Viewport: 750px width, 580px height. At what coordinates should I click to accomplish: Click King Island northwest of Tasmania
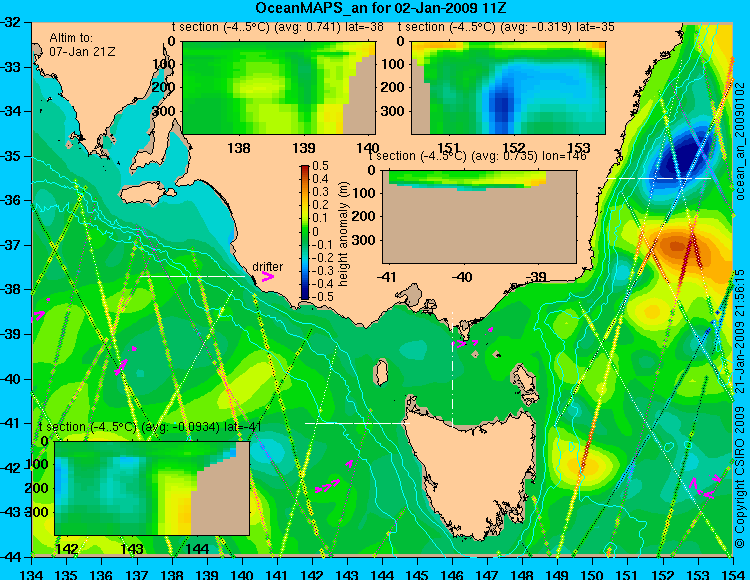(x=381, y=372)
